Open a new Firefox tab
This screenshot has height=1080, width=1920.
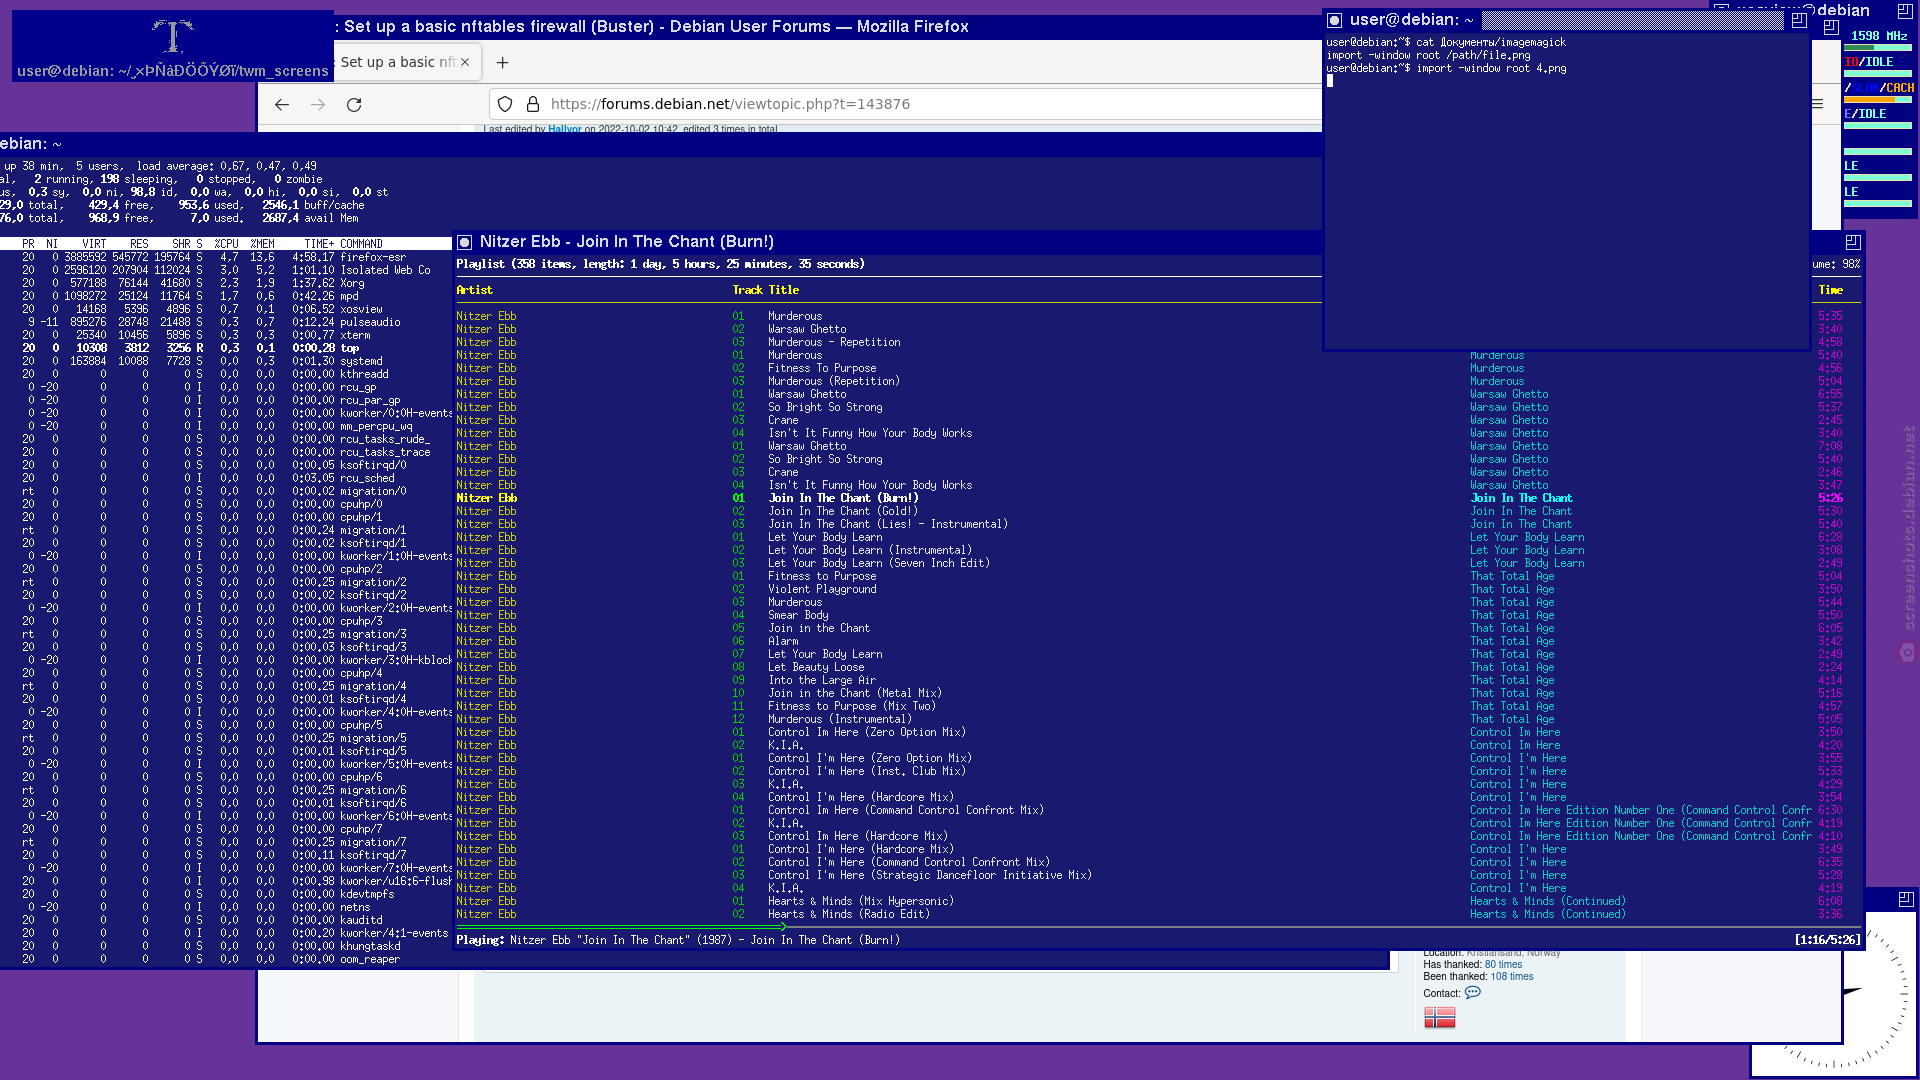click(x=503, y=62)
